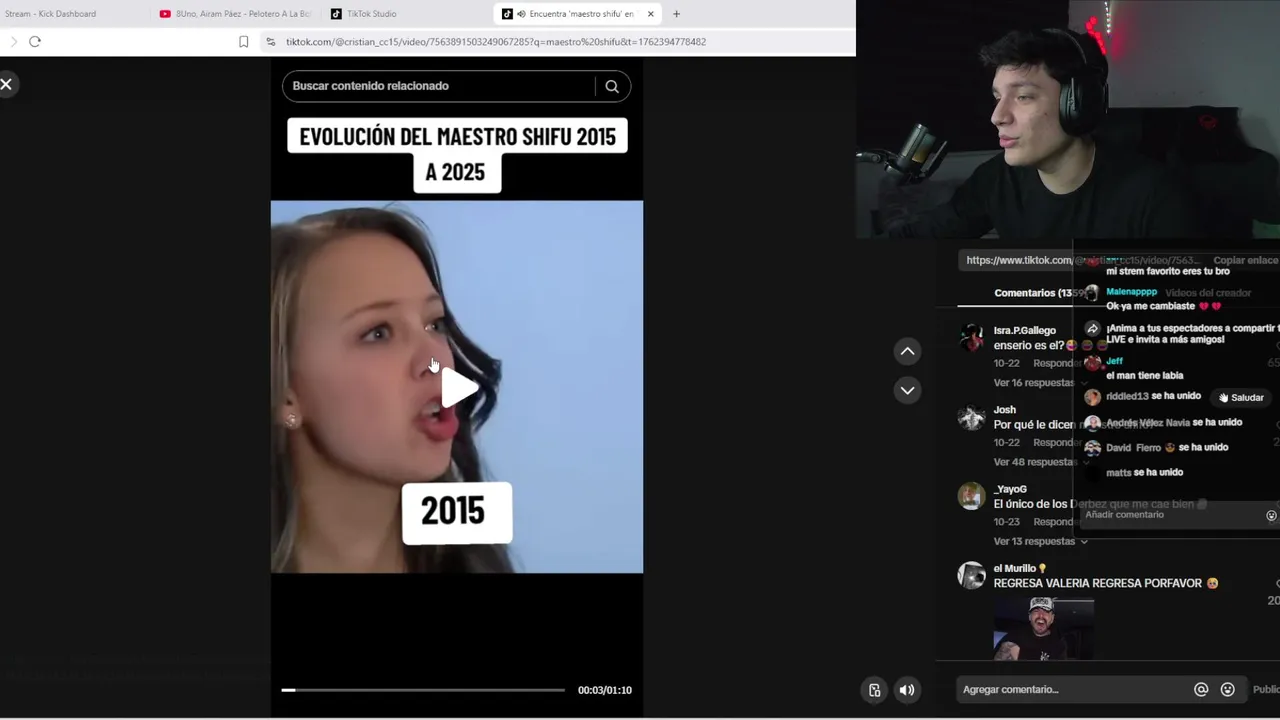The image size is (1280, 720).
Task: Open Isra.P.Gallego's profile avatar
Action: (971, 337)
